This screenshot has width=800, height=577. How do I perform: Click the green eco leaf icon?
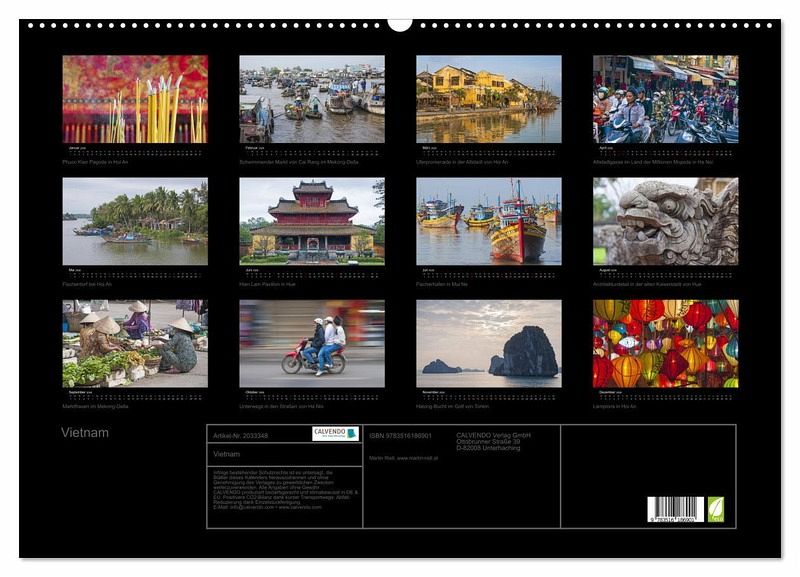coord(715,509)
